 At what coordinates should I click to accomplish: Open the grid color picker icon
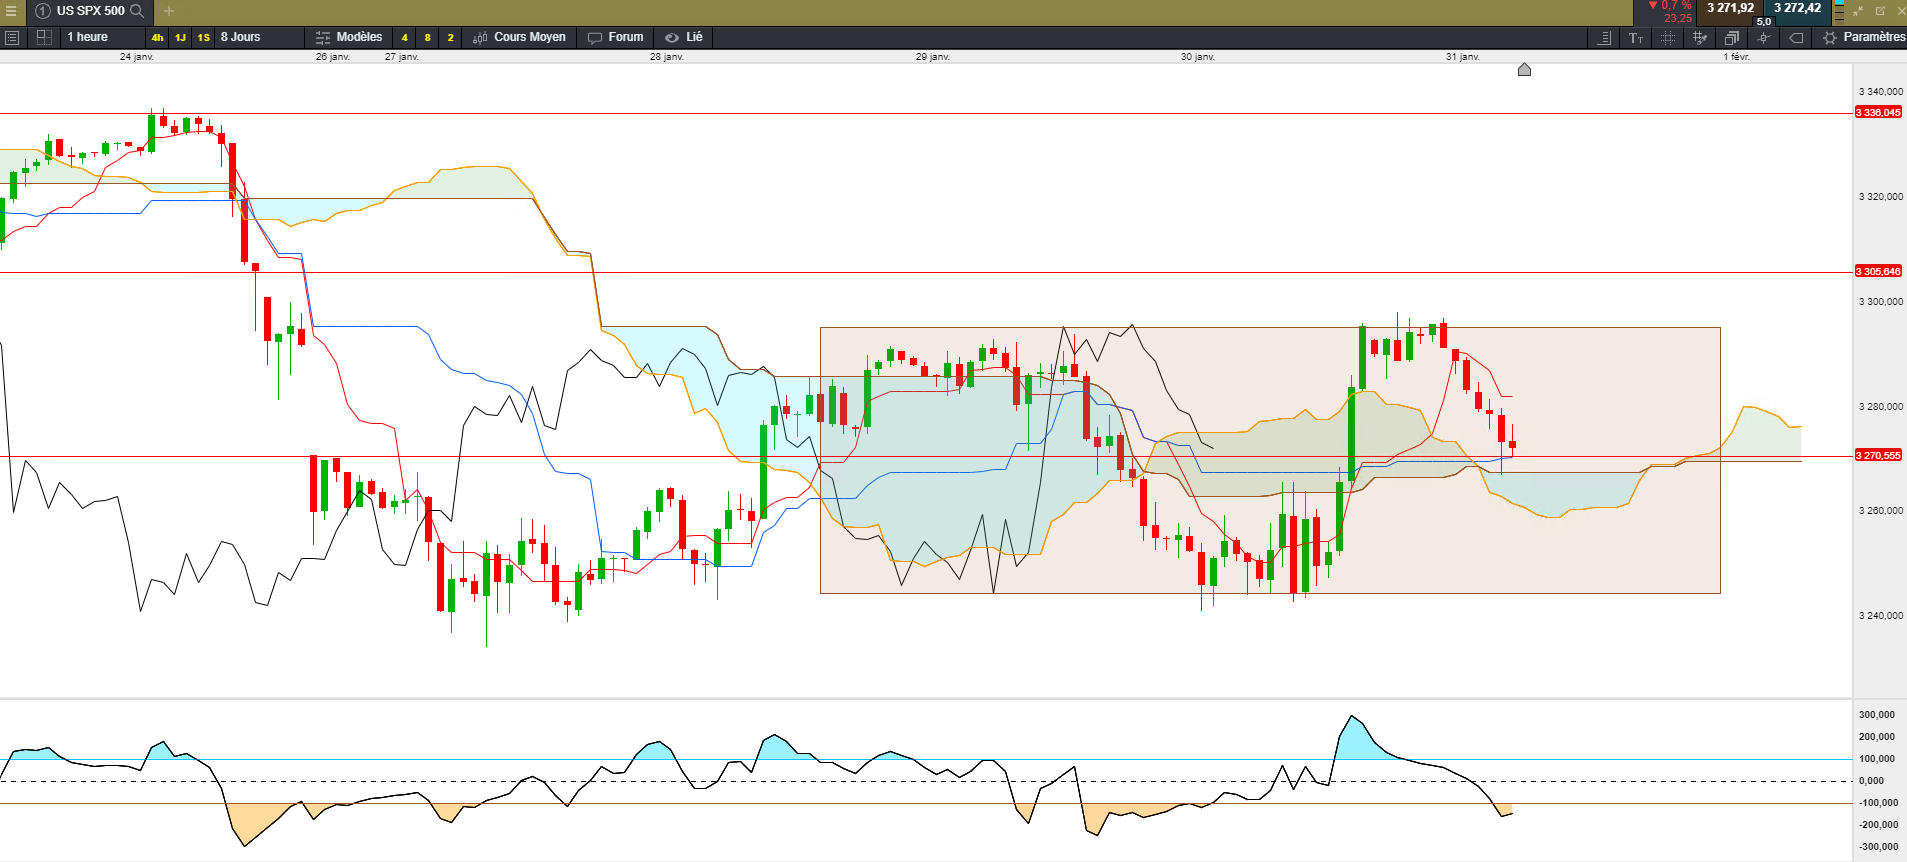click(x=1700, y=37)
